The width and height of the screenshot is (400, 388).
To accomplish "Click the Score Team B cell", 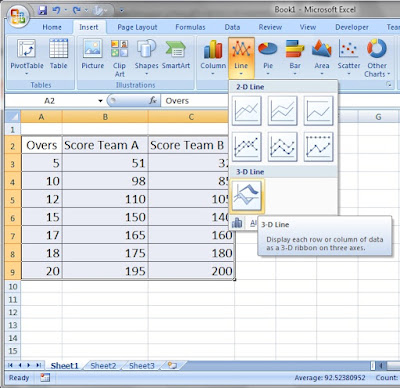I will 188,145.
